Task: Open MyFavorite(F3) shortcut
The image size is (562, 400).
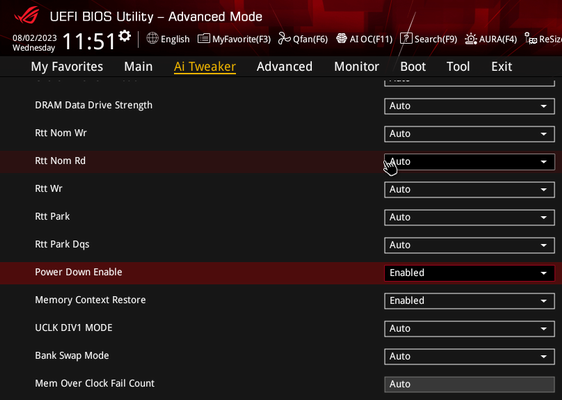Action: [241, 39]
